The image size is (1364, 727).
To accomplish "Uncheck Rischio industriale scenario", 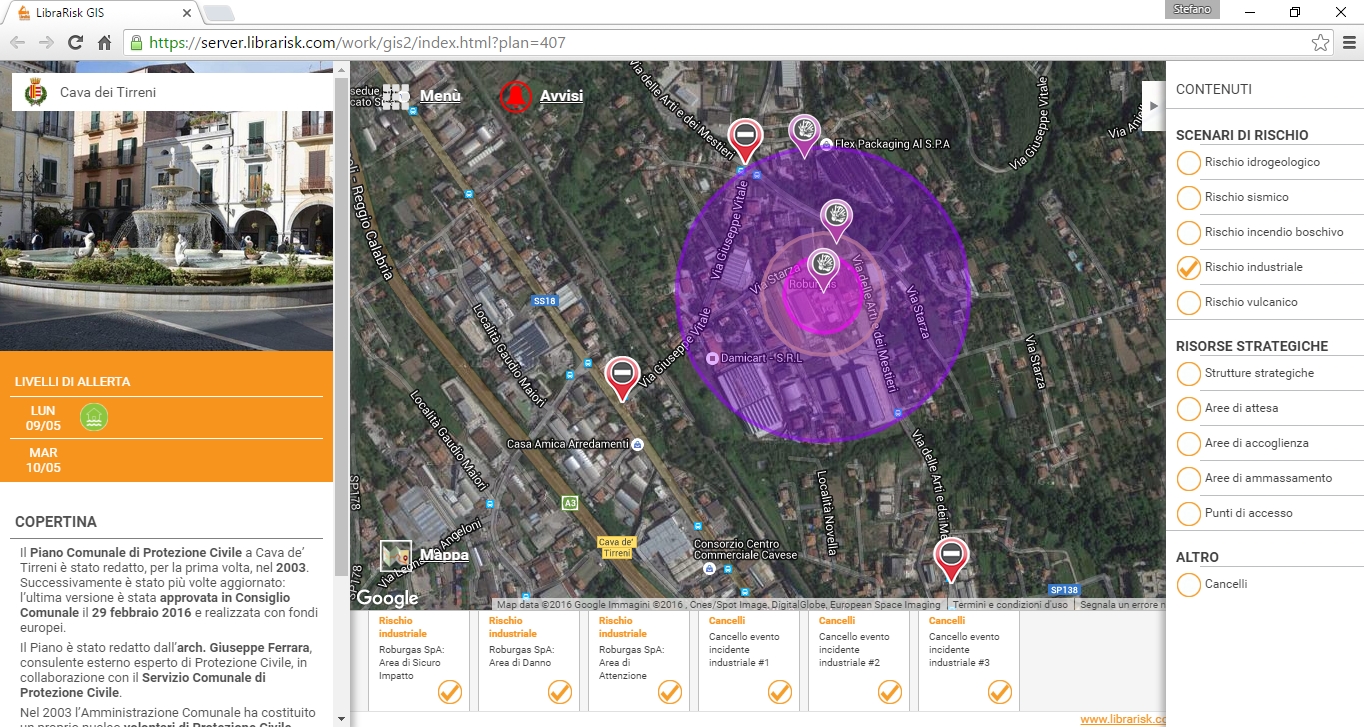I will (x=1188, y=268).
